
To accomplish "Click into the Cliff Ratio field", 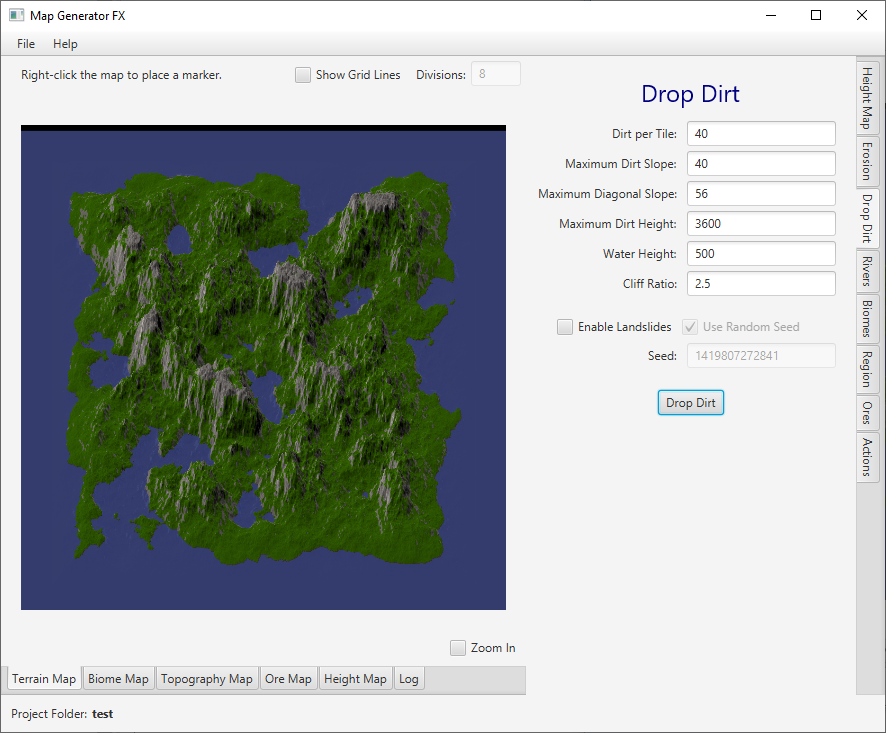I will (x=760, y=284).
